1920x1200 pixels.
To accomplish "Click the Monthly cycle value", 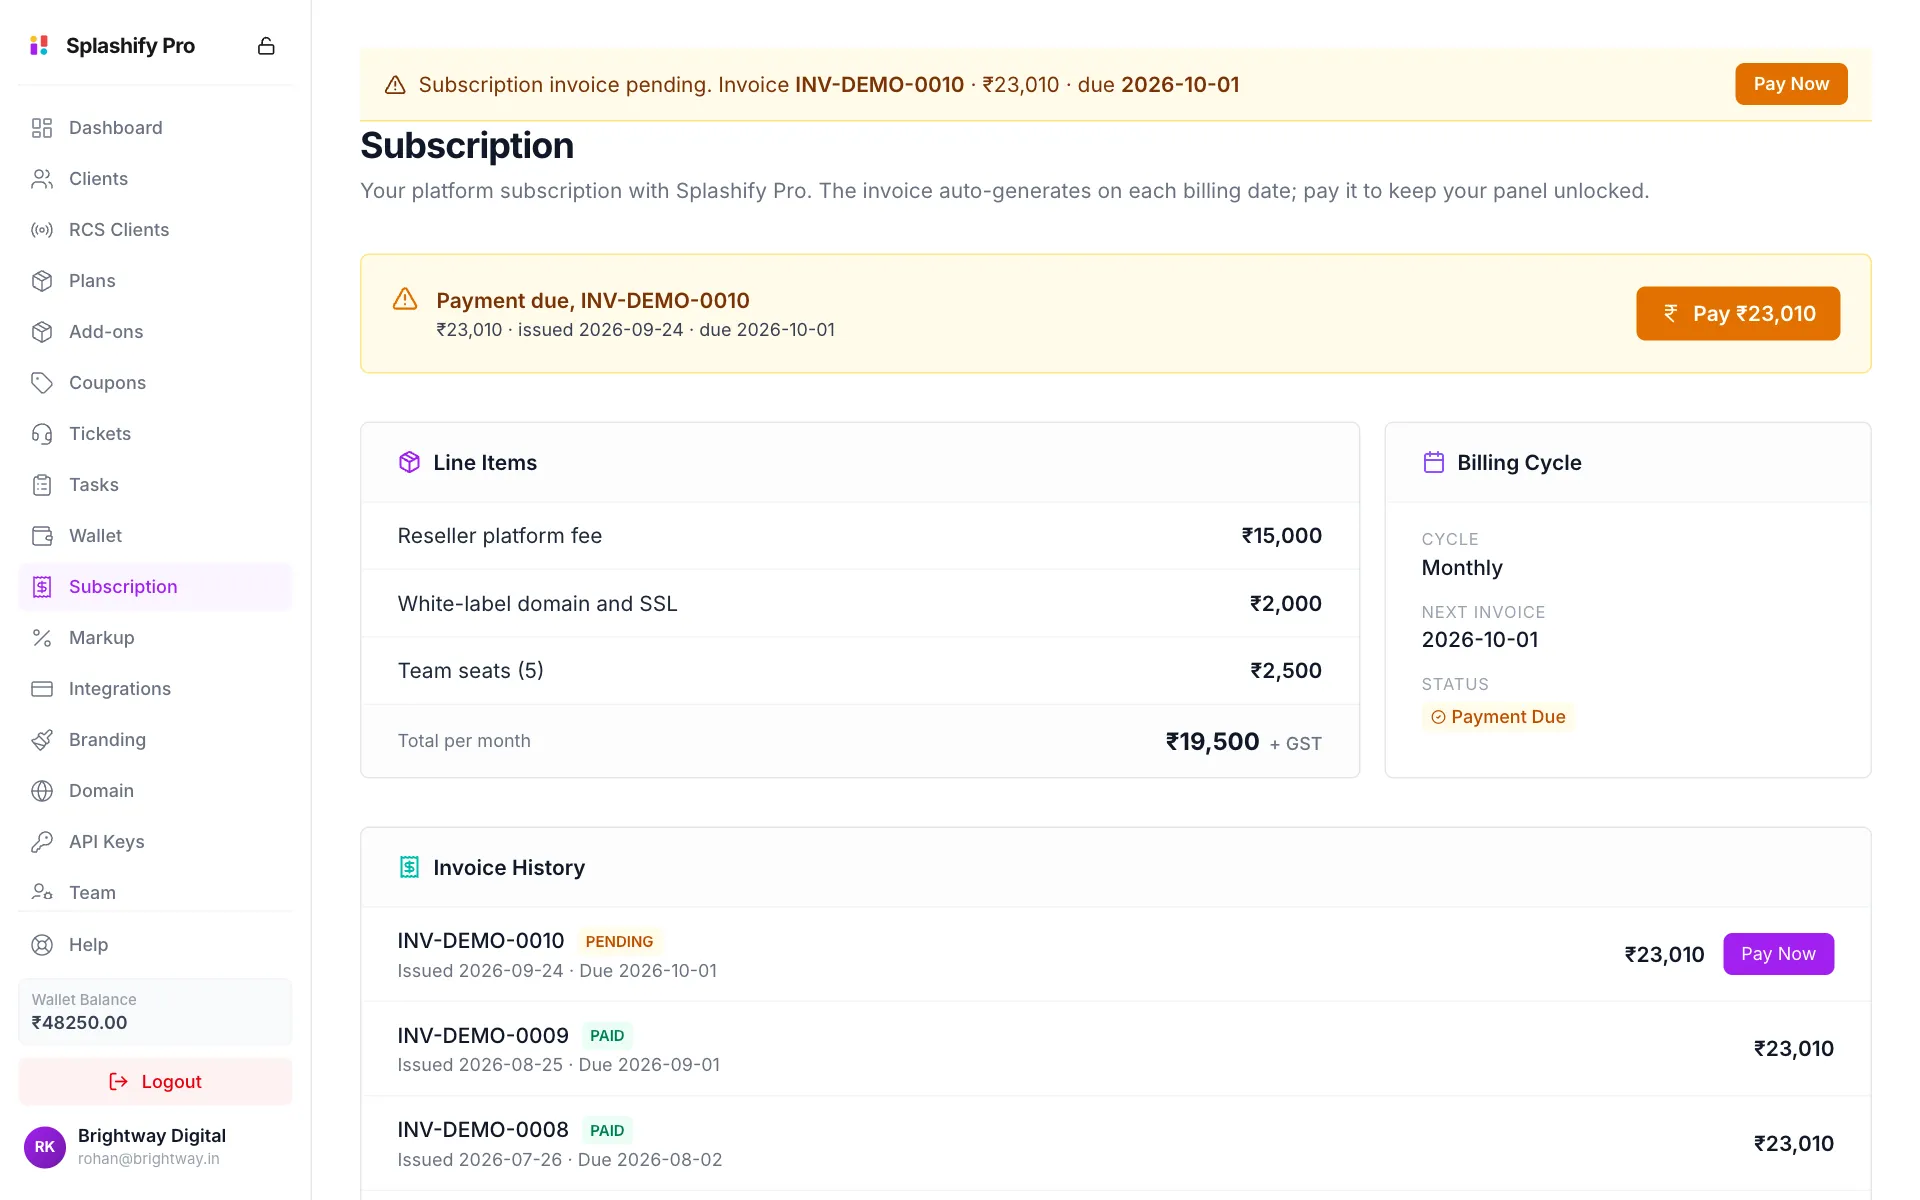I will coord(1462,568).
